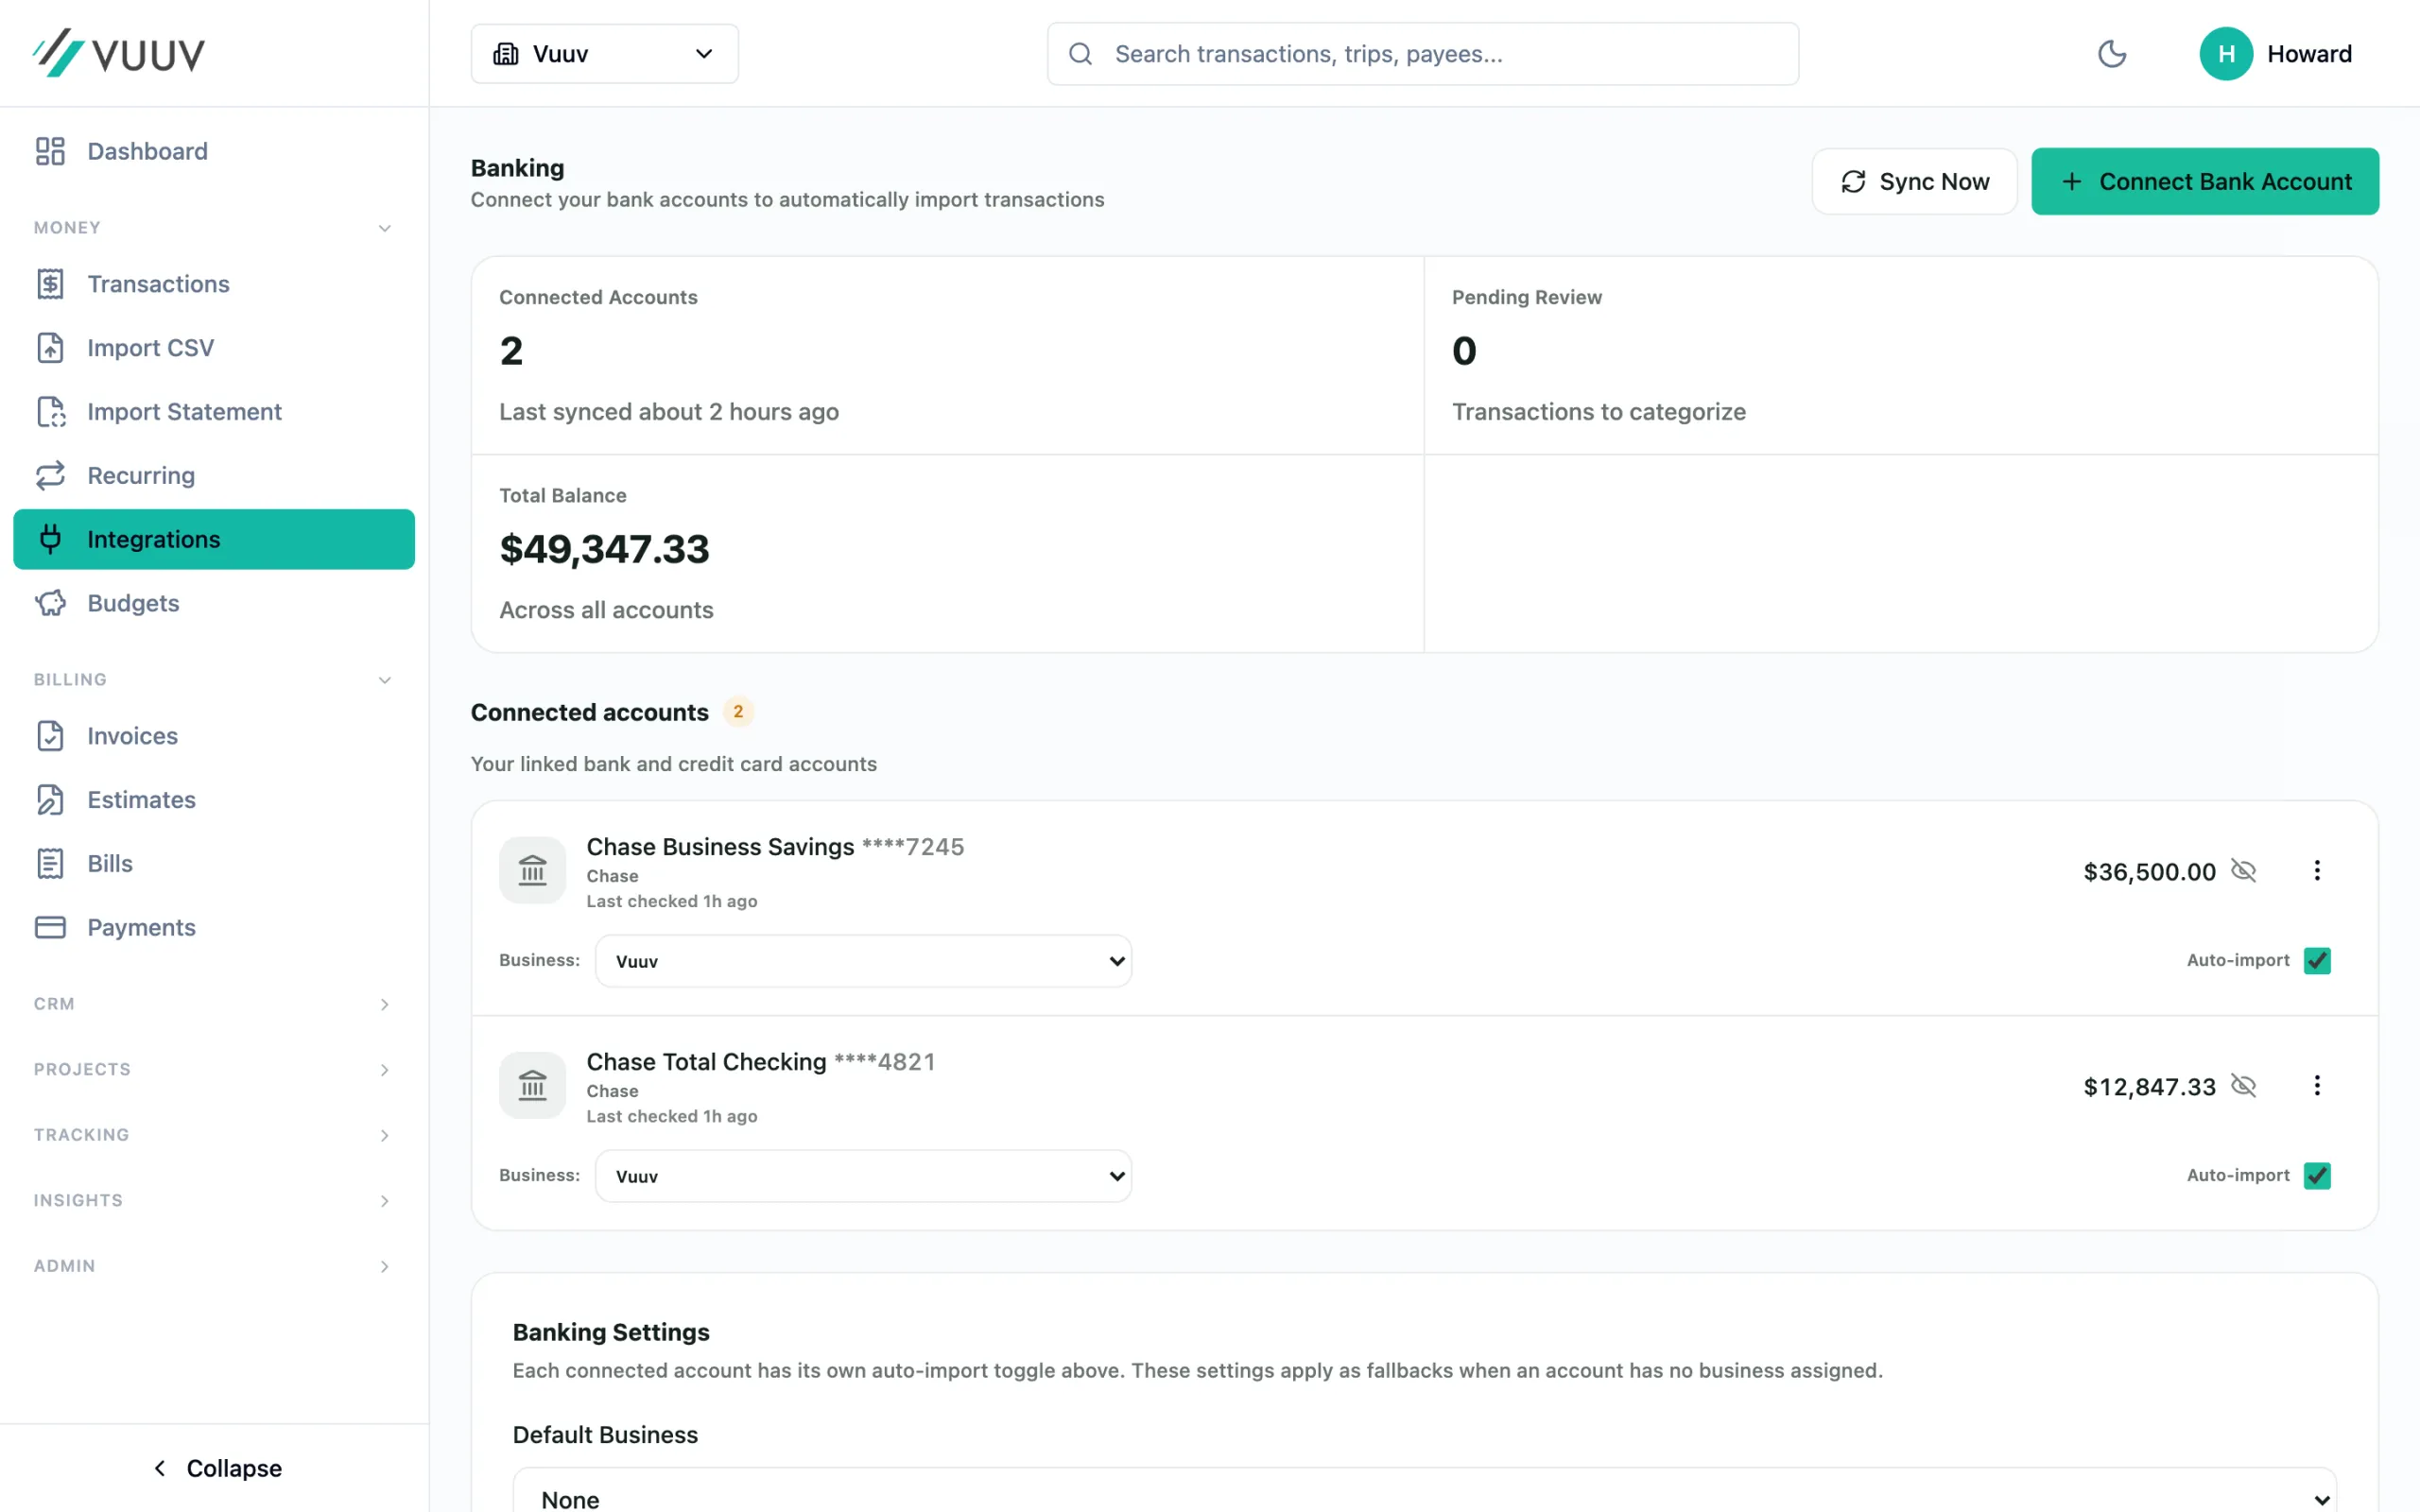
Task: Click Howard's avatar circle
Action: (x=2226, y=54)
